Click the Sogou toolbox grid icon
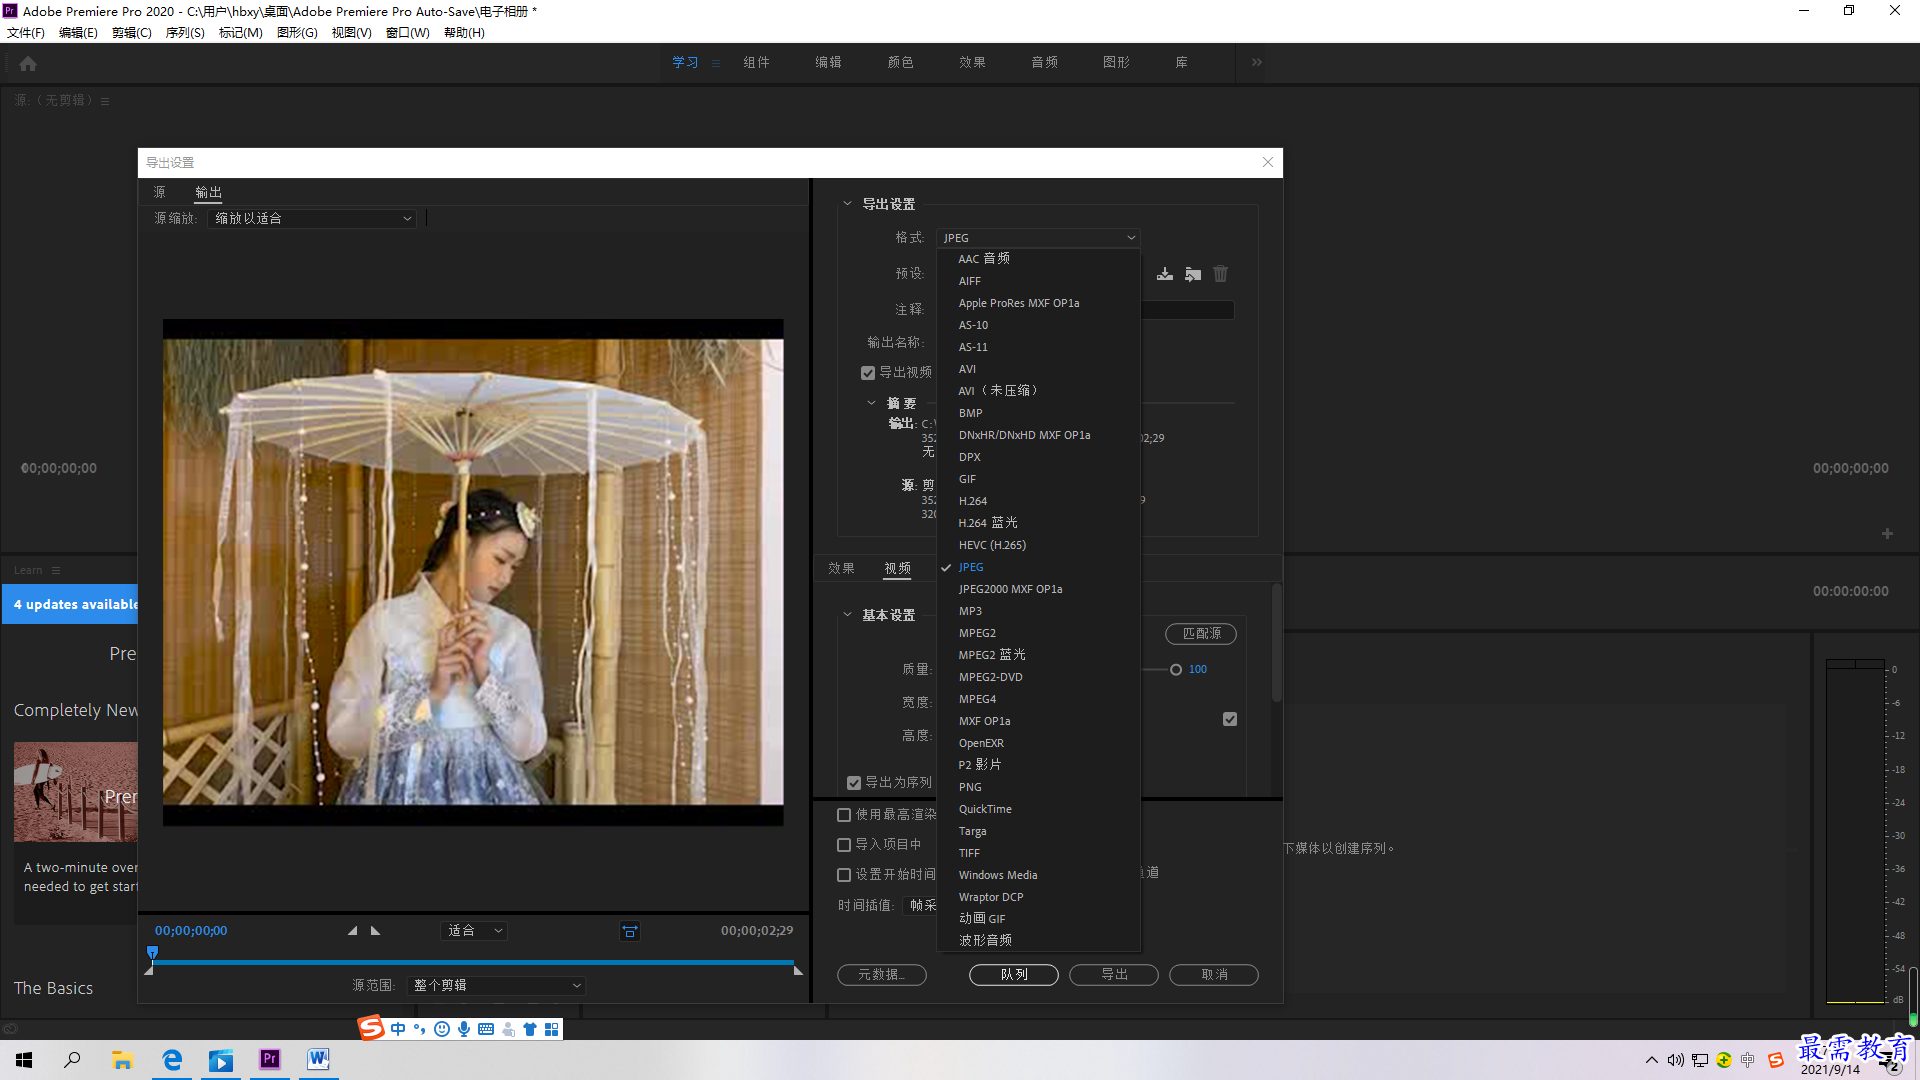The image size is (1920, 1080). click(x=552, y=1029)
